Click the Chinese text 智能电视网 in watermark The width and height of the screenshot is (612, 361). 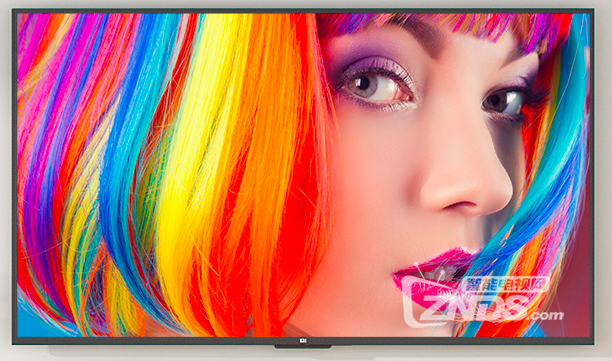[505, 285]
